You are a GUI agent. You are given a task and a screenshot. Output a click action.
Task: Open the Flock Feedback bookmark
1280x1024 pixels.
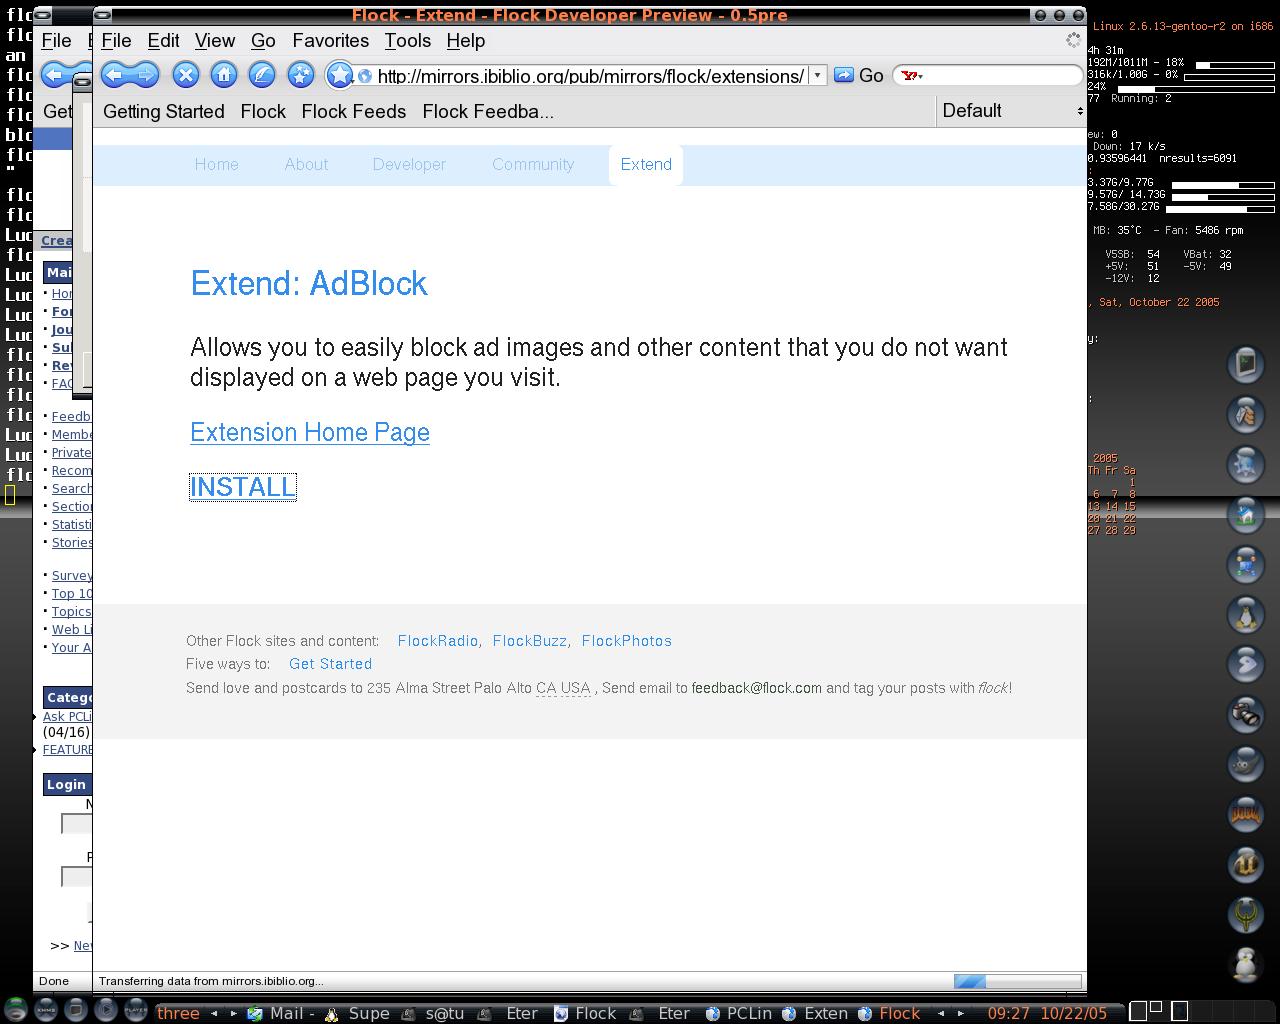click(x=488, y=112)
